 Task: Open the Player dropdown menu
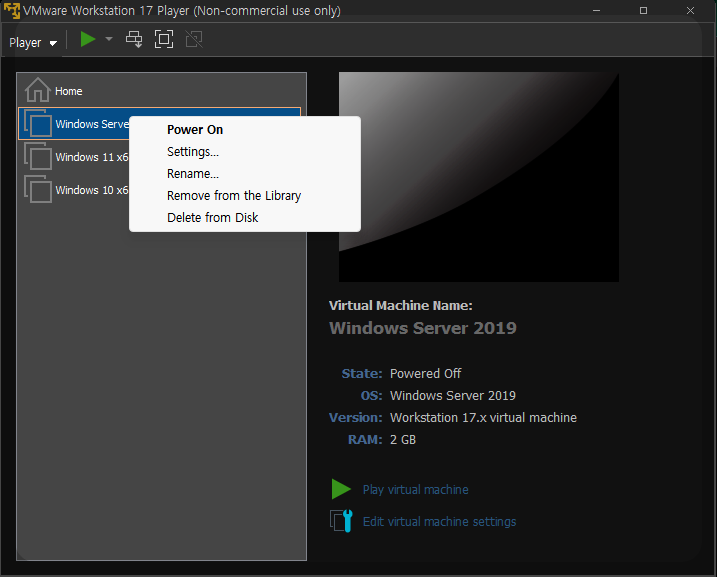(x=32, y=43)
